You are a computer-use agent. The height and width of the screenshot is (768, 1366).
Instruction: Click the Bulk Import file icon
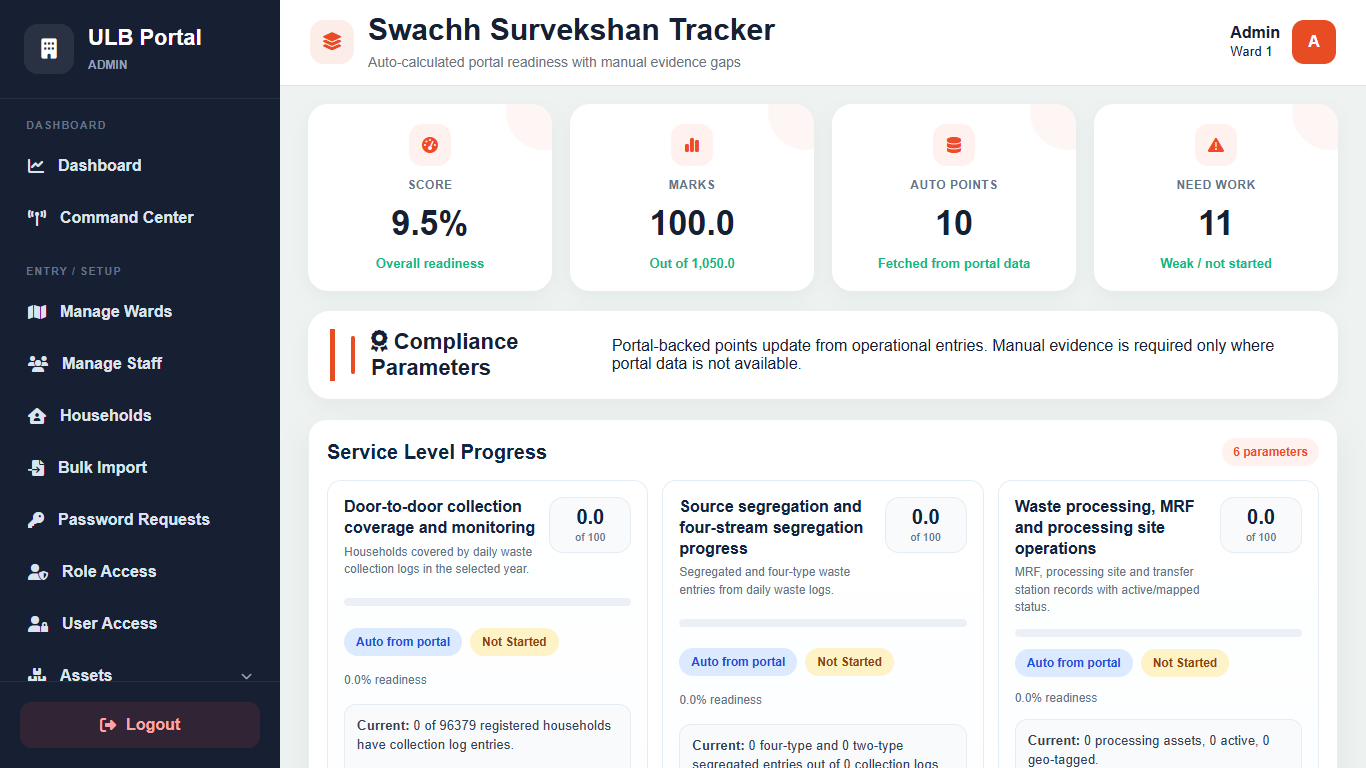click(36, 468)
